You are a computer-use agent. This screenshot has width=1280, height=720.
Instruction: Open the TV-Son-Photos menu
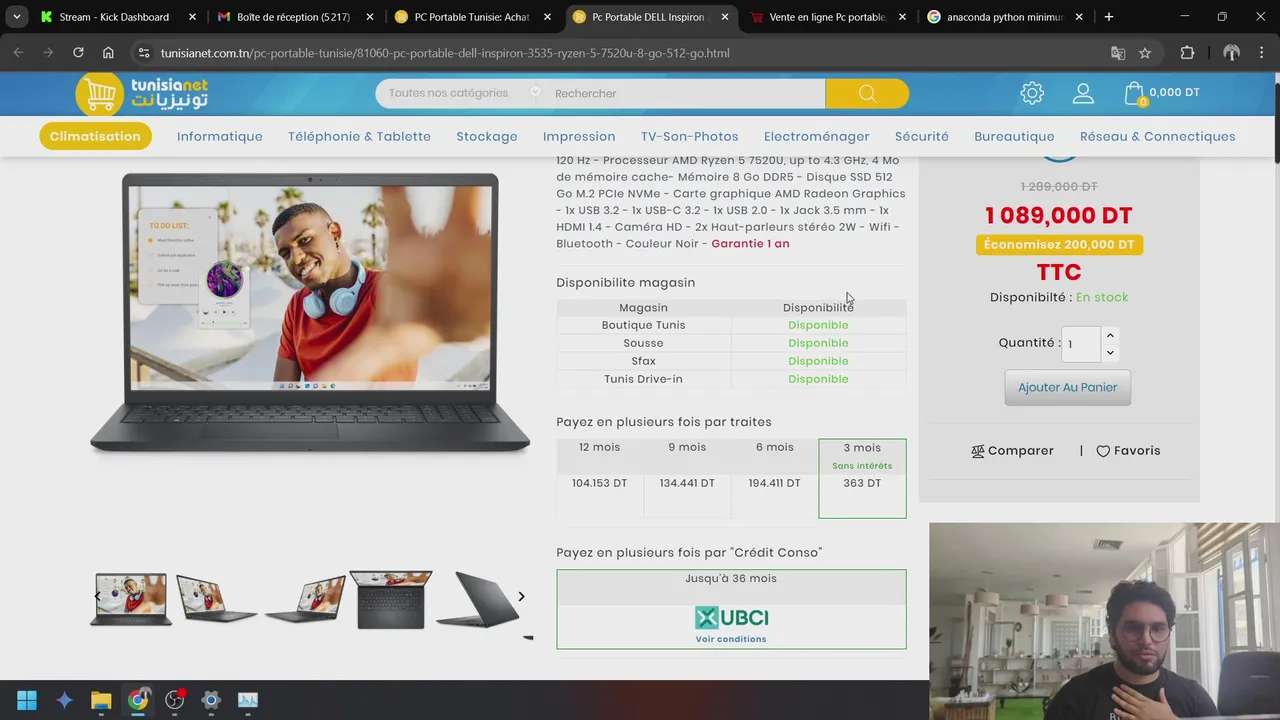pos(690,137)
